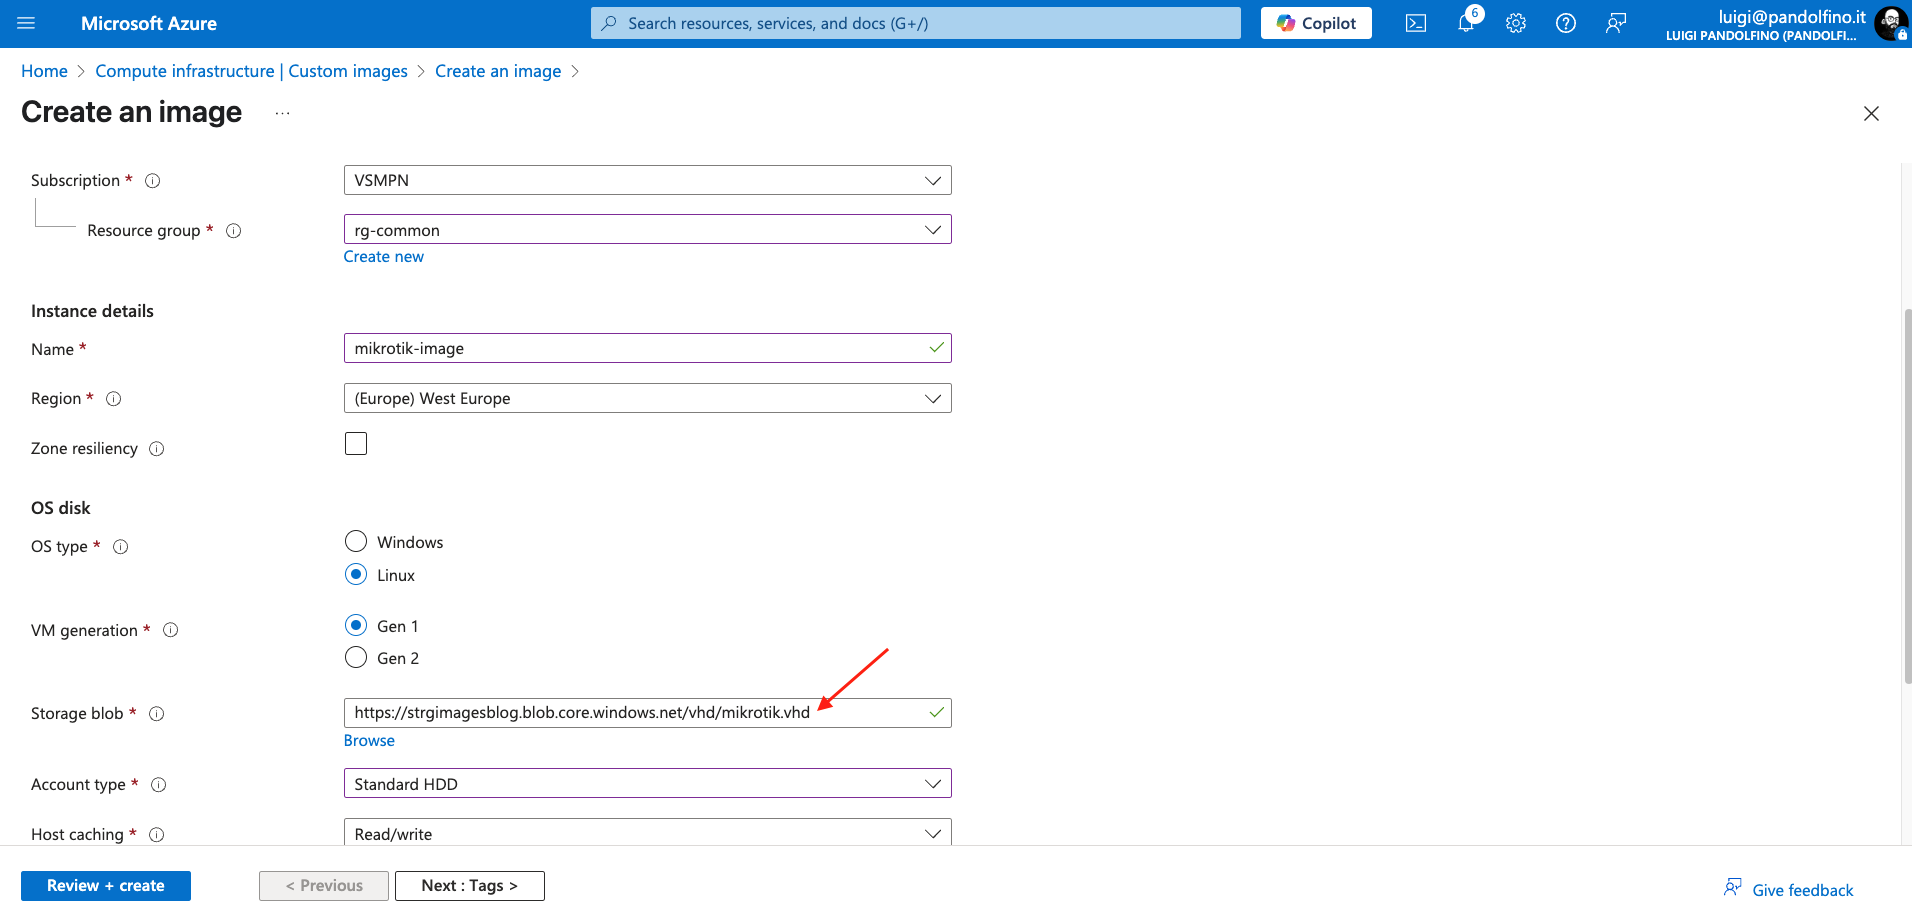Expand the Account type dropdown
Screen dimensions: 1912x910
(647, 784)
